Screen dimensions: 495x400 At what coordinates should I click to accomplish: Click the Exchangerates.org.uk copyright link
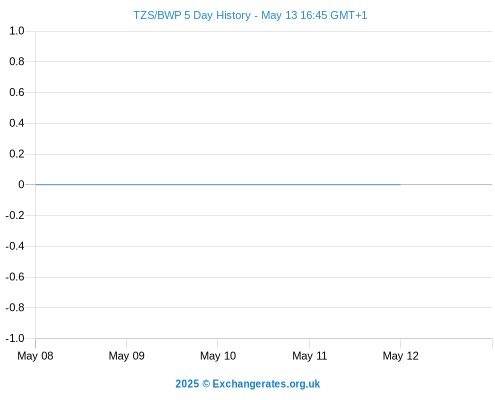pos(247,384)
